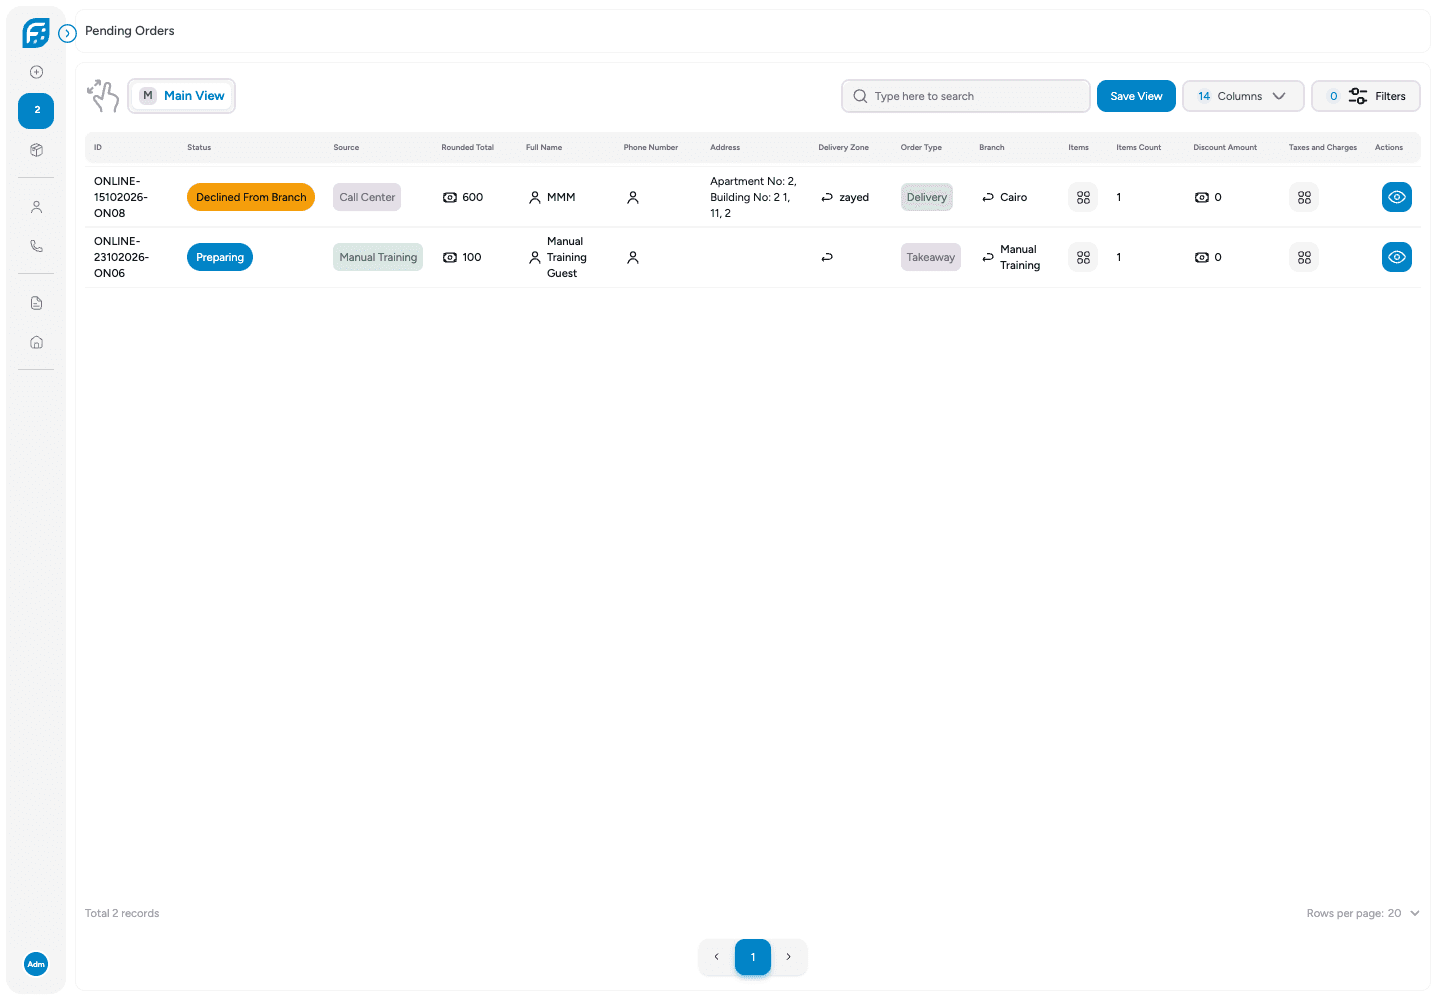
Task: Click the Declined From Branch status badge
Action: click(251, 197)
